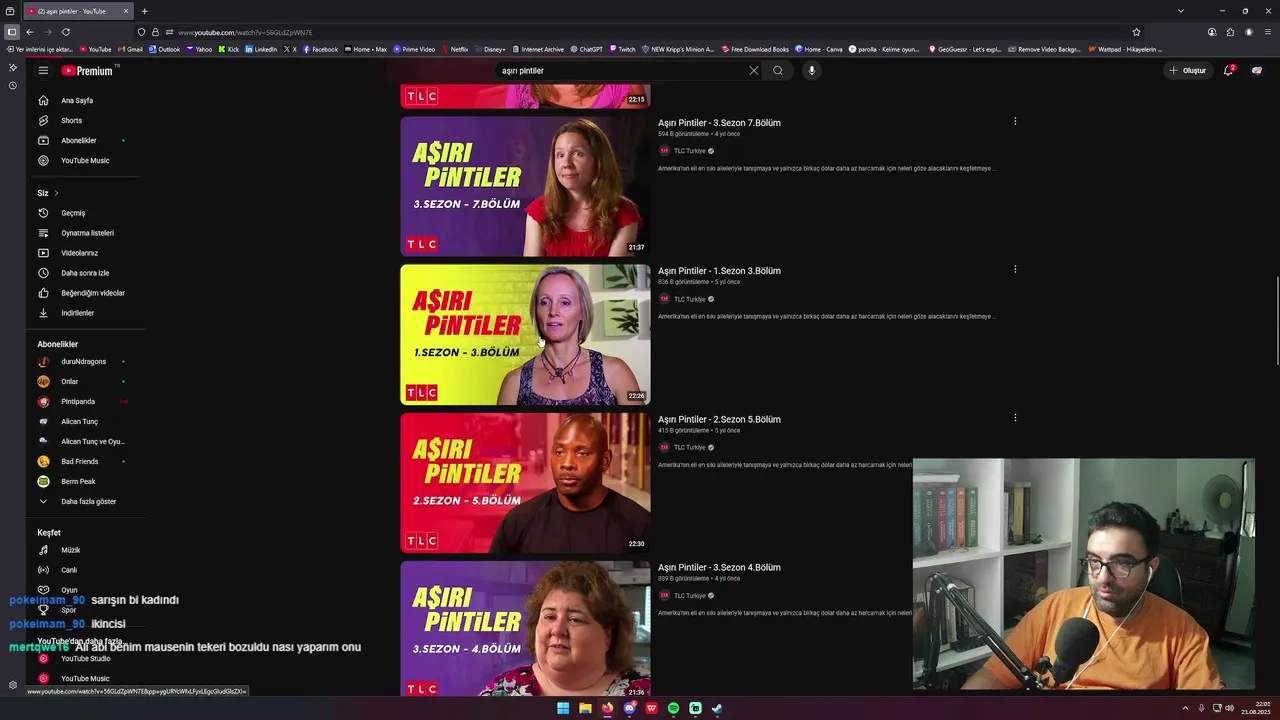The width and height of the screenshot is (1280, 720).
Task: Open the notifications bell
Action: pos(1229,71)
